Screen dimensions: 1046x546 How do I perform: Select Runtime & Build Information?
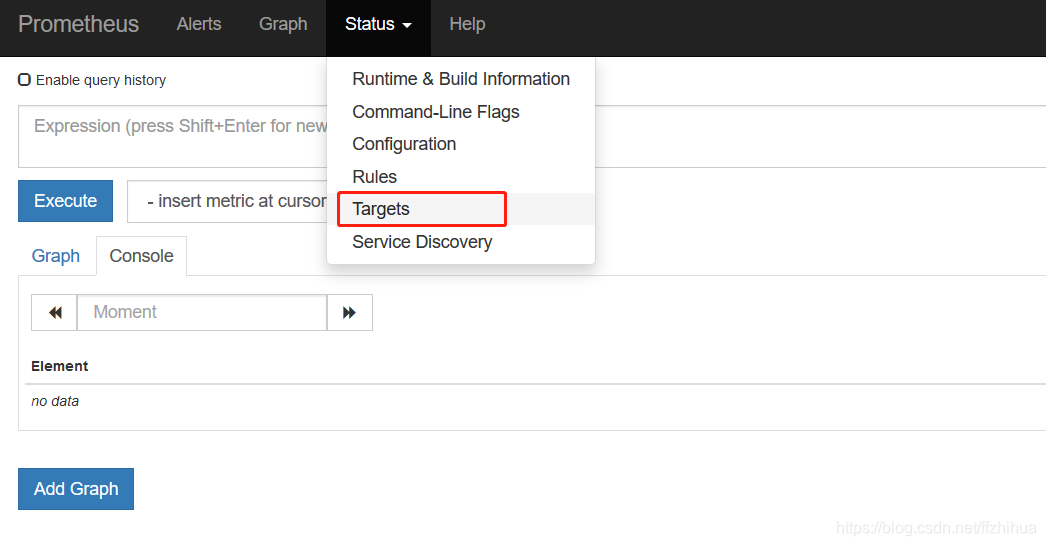(x=461, y=79)
